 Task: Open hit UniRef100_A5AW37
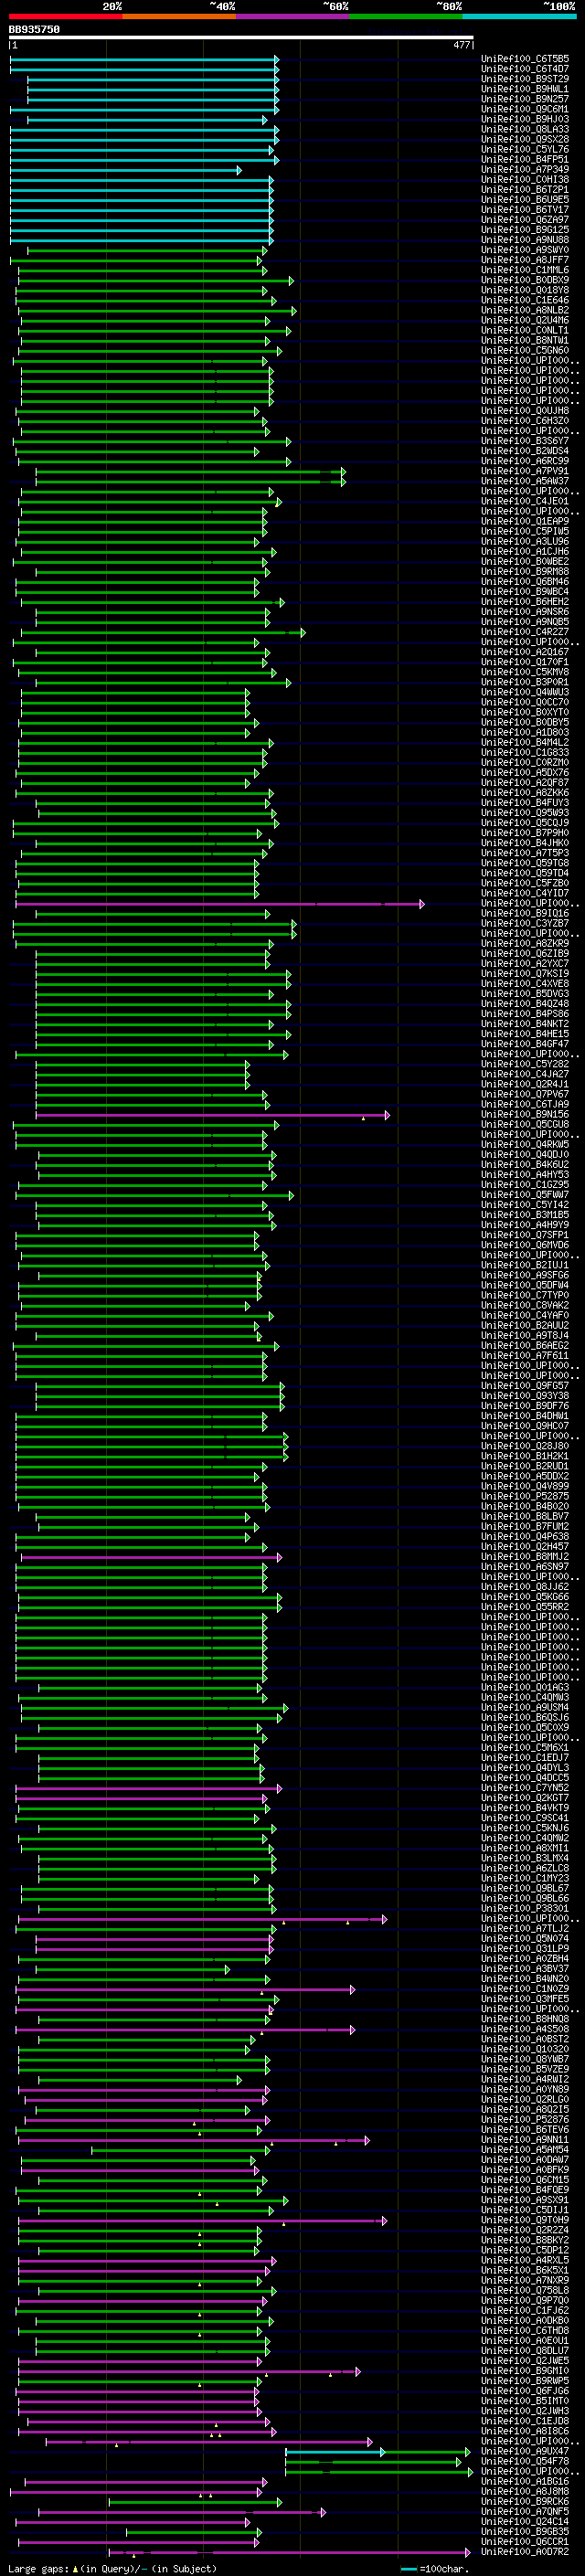pyautogui.click(x=525, y=481)
